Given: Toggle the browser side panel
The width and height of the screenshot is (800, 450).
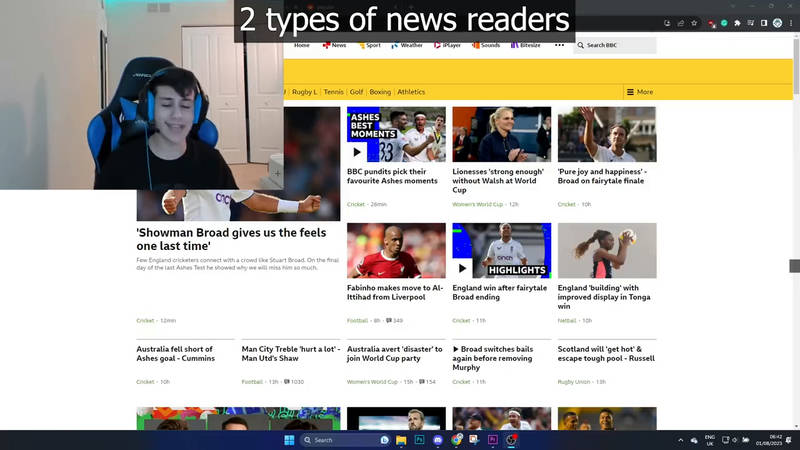Looking at the screenshot, I should 764,23.
